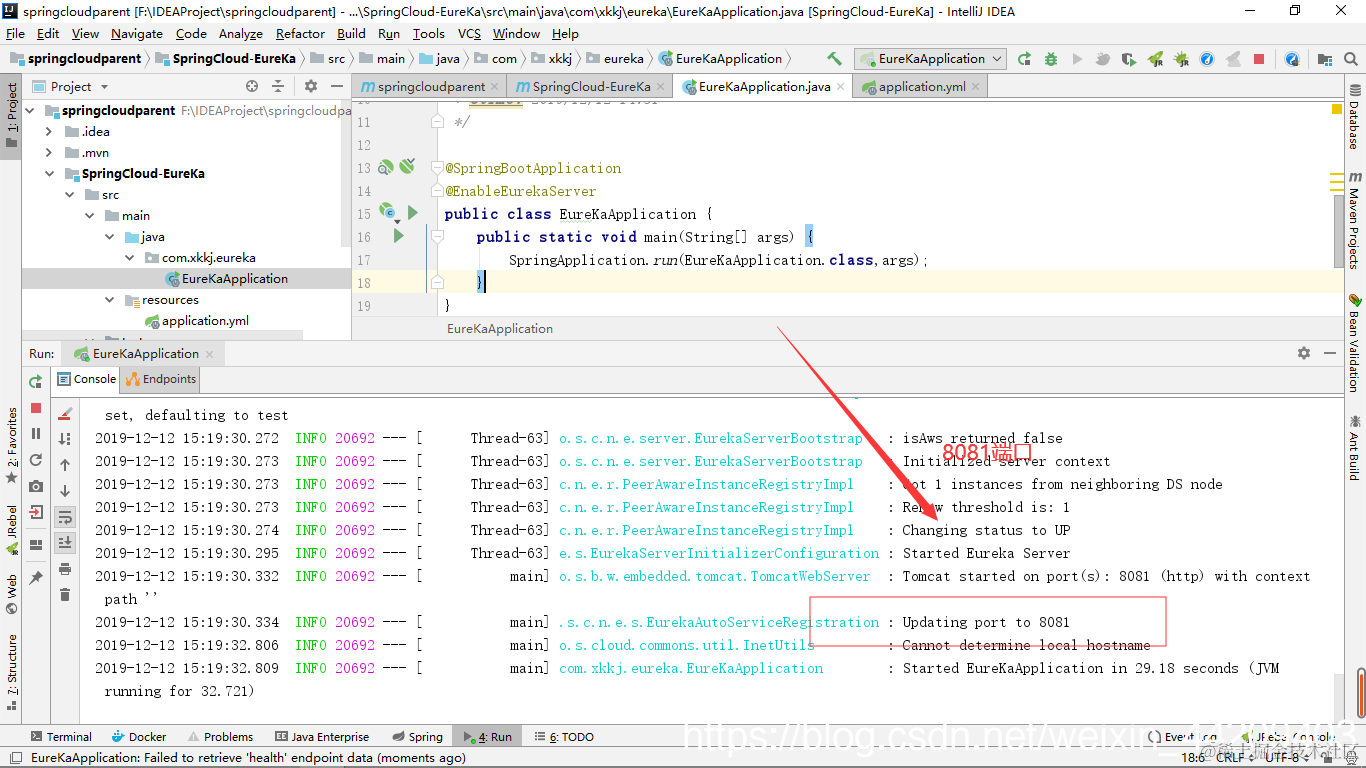The width and height of the screenshot is (1366, 768).
Task: Click the Print console icon
Action: (x=65, y=569)
